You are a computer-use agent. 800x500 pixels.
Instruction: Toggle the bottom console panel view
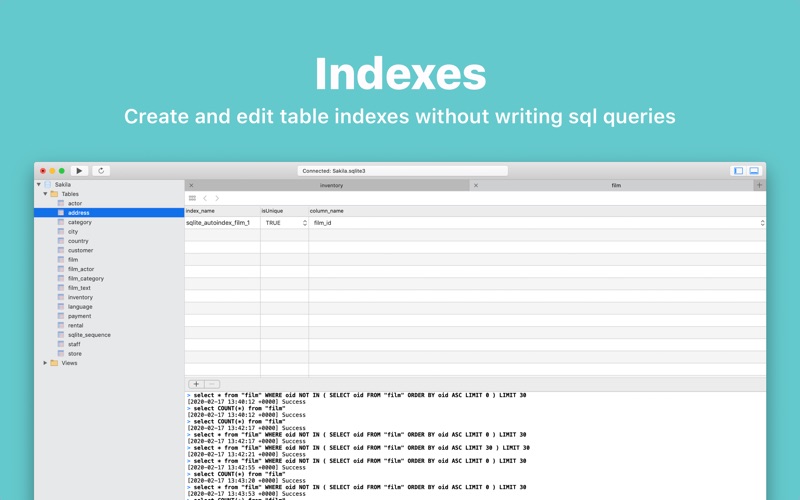click(x=754, y=171)
